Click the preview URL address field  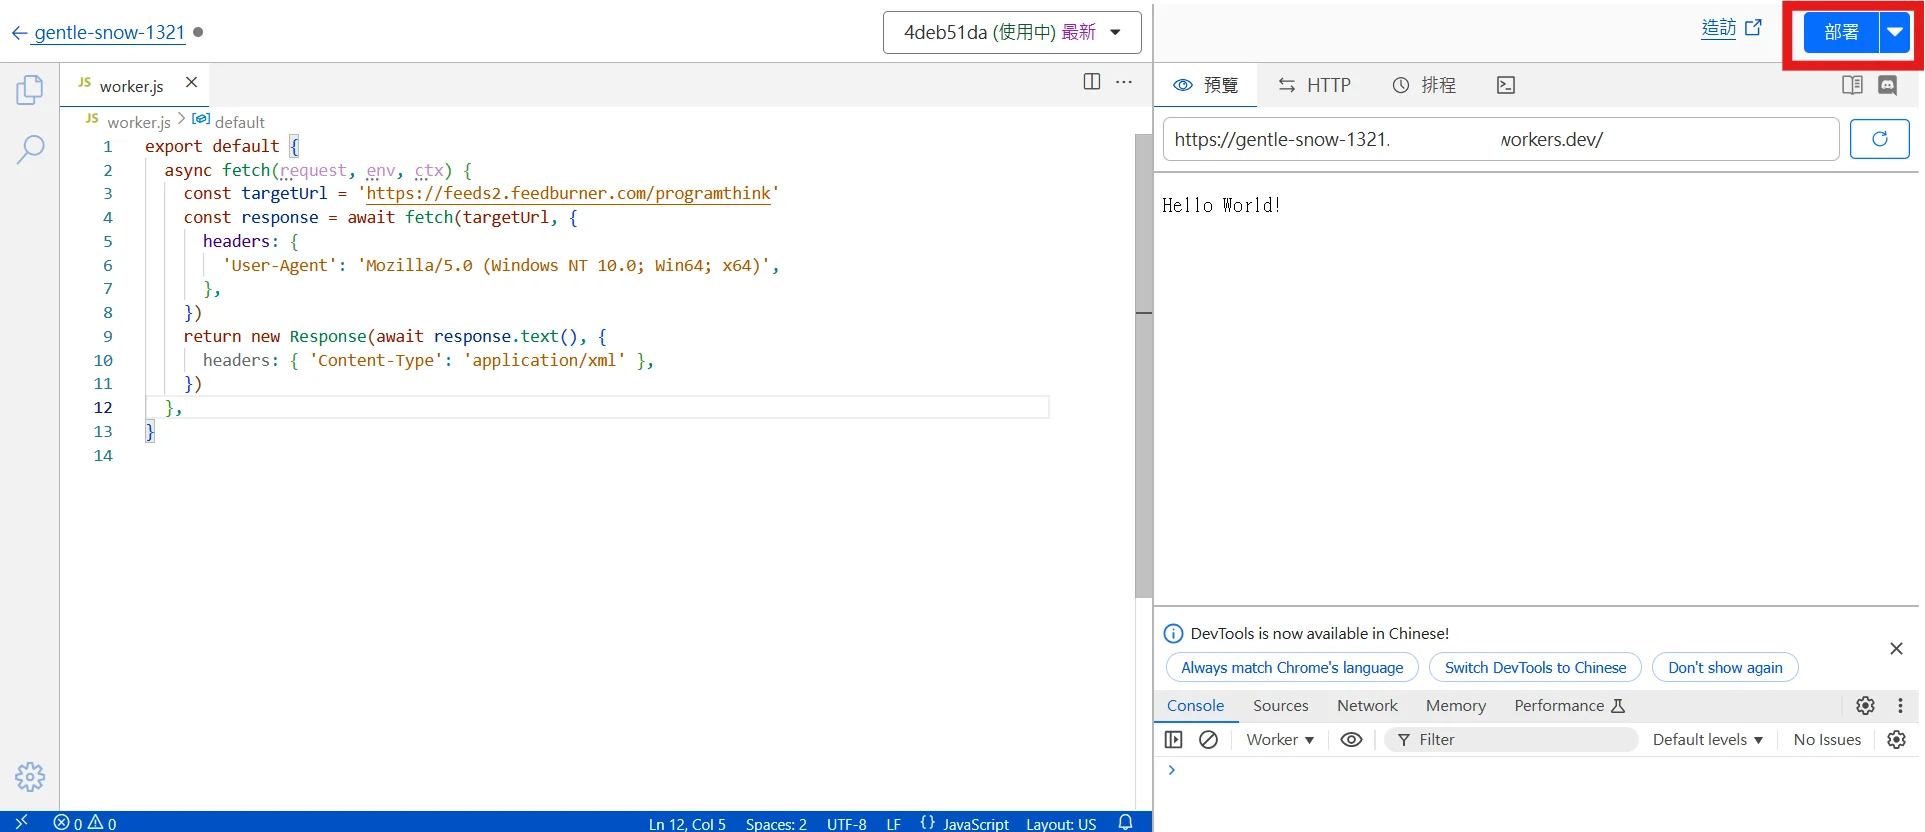point(1500,140)
